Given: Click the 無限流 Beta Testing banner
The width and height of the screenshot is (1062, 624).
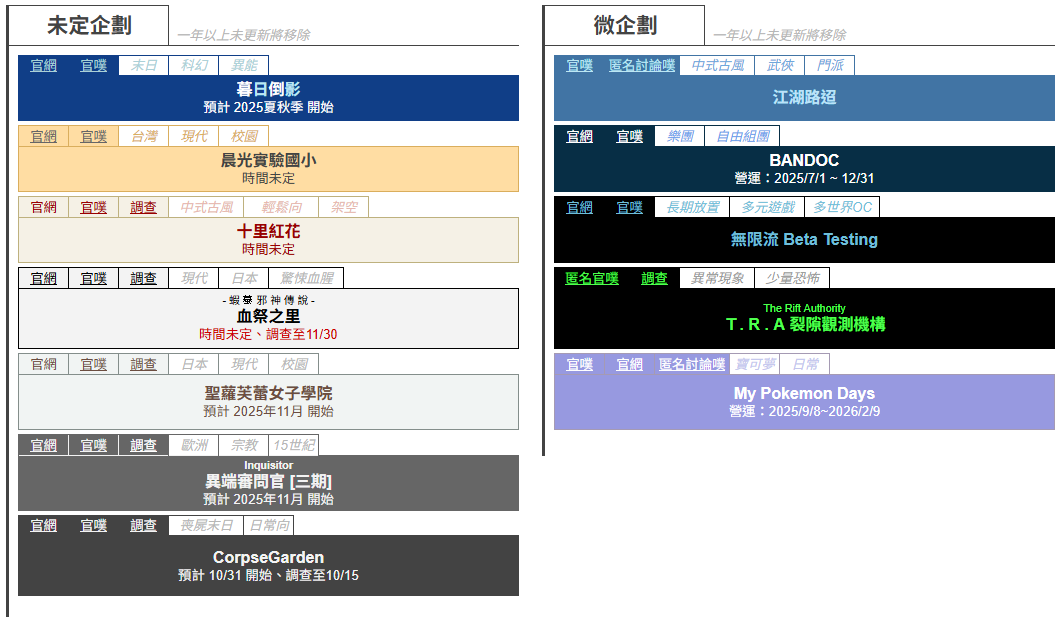Looking at the screenshot, I should [x=804, y=240].
